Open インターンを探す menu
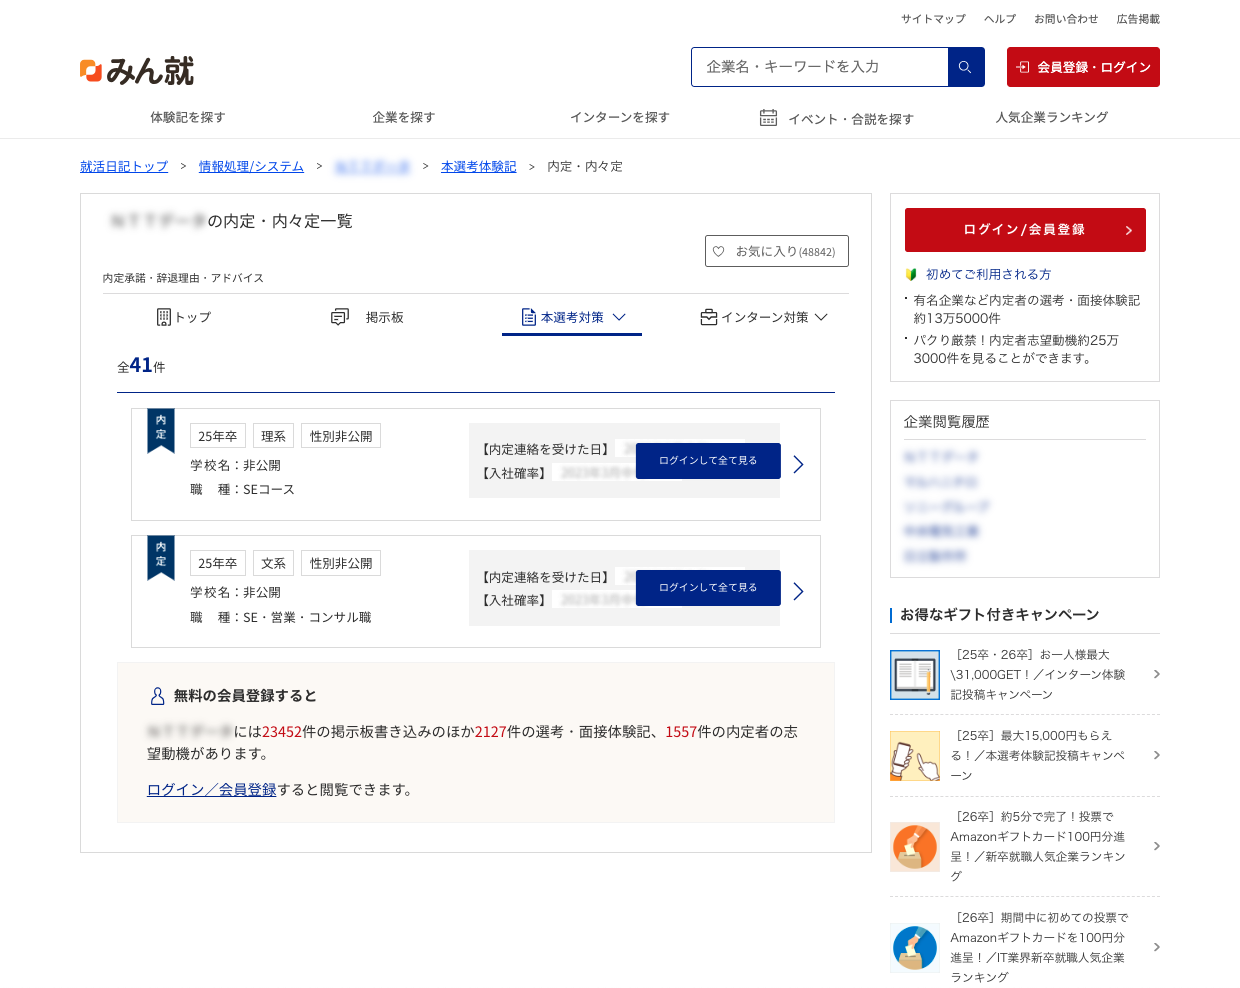This screenshot has width=1240, height=988. pyautogui.click(x=620, y=117)
